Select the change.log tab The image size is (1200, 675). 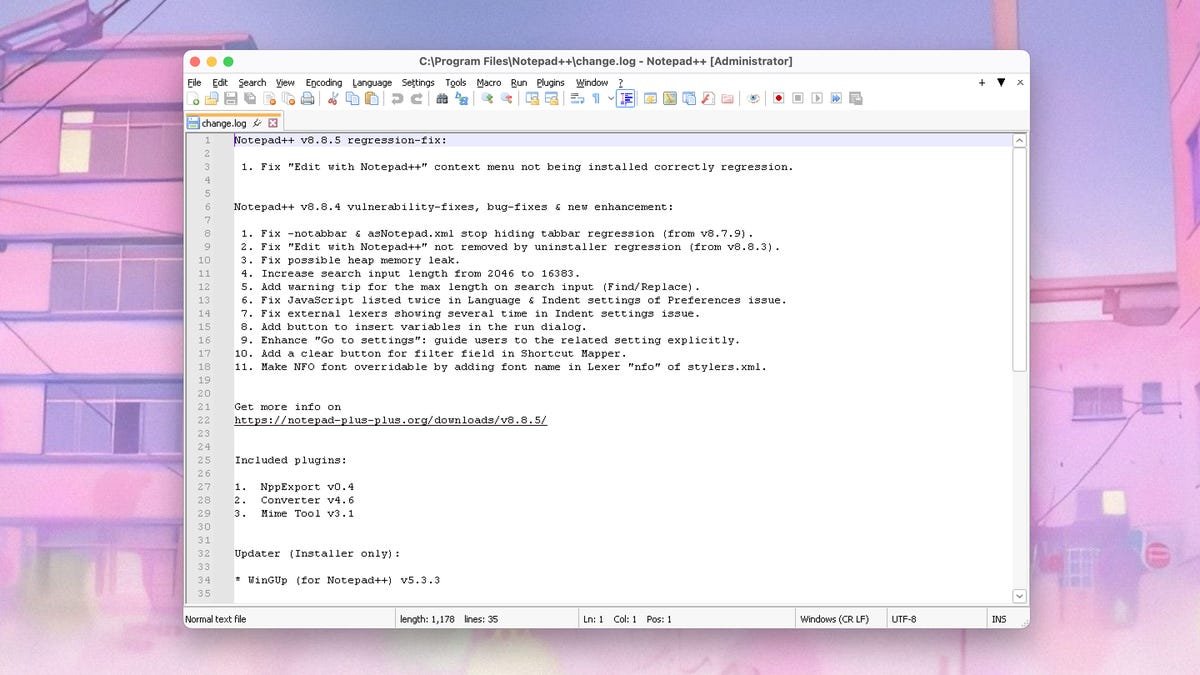click(x=222, y=122)
